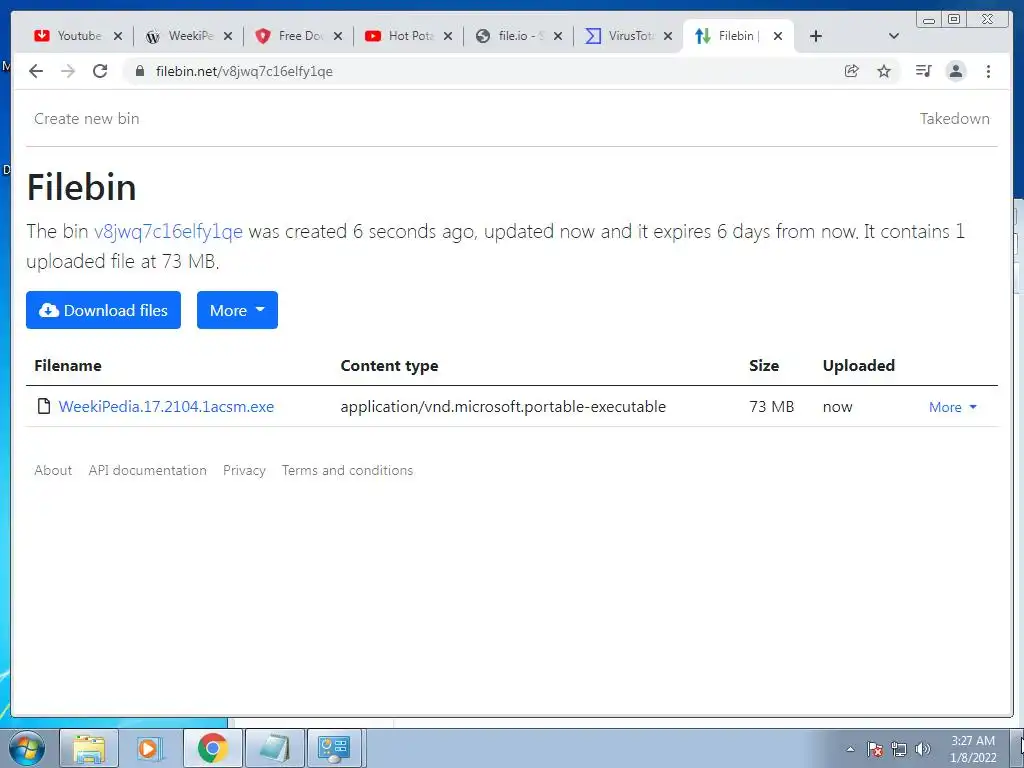Click the file icon beside WeekiPedia exe
Screen dimensions: 1024x768
(x=44, y=406)
